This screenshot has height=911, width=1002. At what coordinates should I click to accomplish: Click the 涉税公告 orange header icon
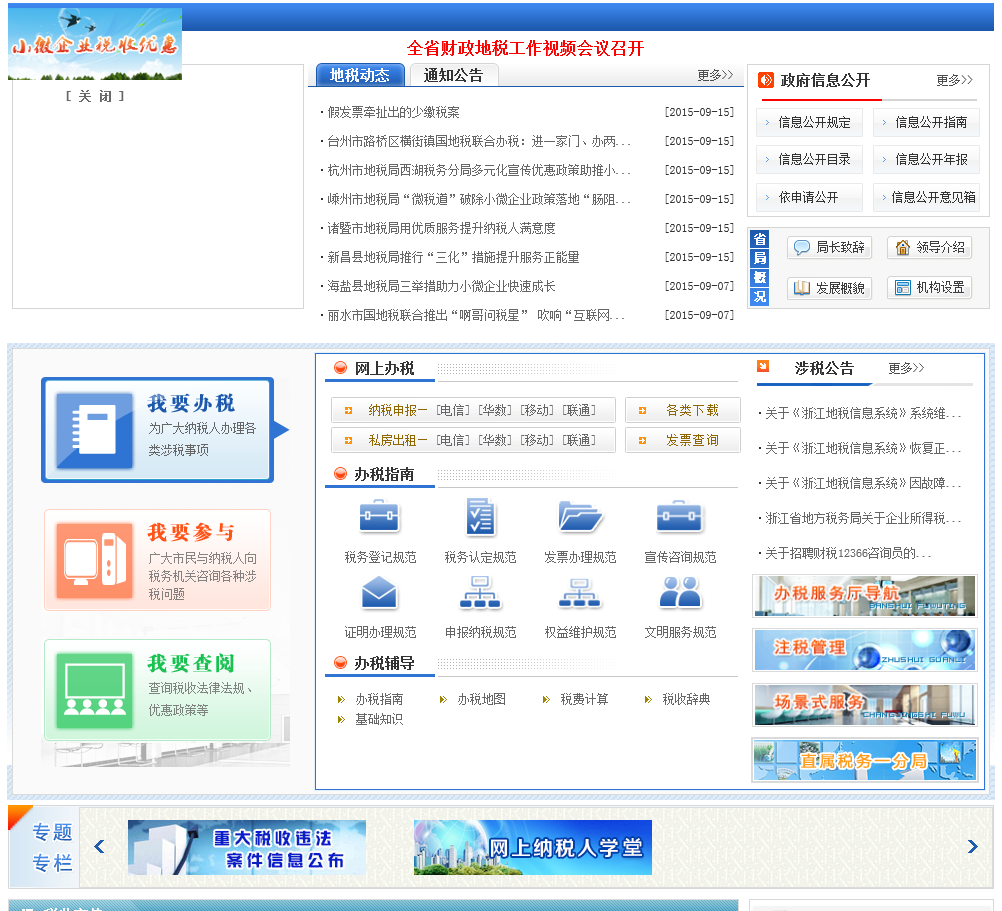pyautogui.click(x=762, y=366)
